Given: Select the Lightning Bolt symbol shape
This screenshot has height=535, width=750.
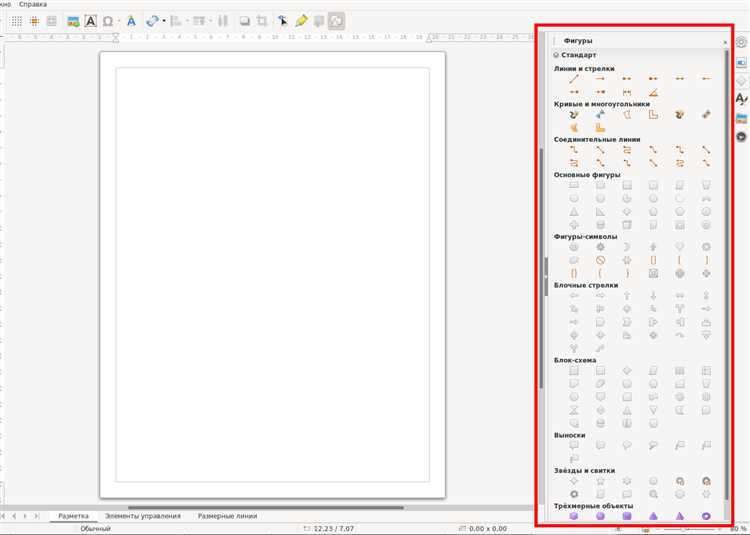Looking at the screenshot, I should click(653, 247).
